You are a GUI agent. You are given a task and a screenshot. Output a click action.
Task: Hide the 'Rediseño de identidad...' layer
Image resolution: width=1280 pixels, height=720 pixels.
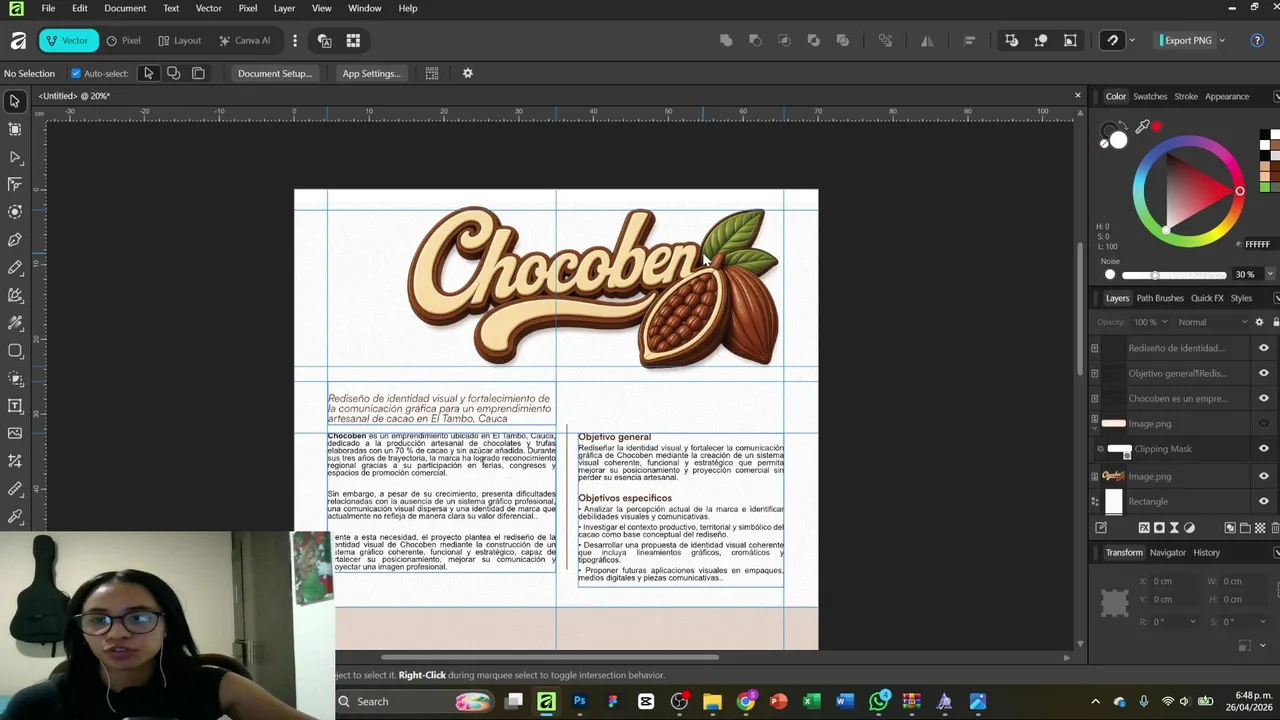tap(1263, 348)
